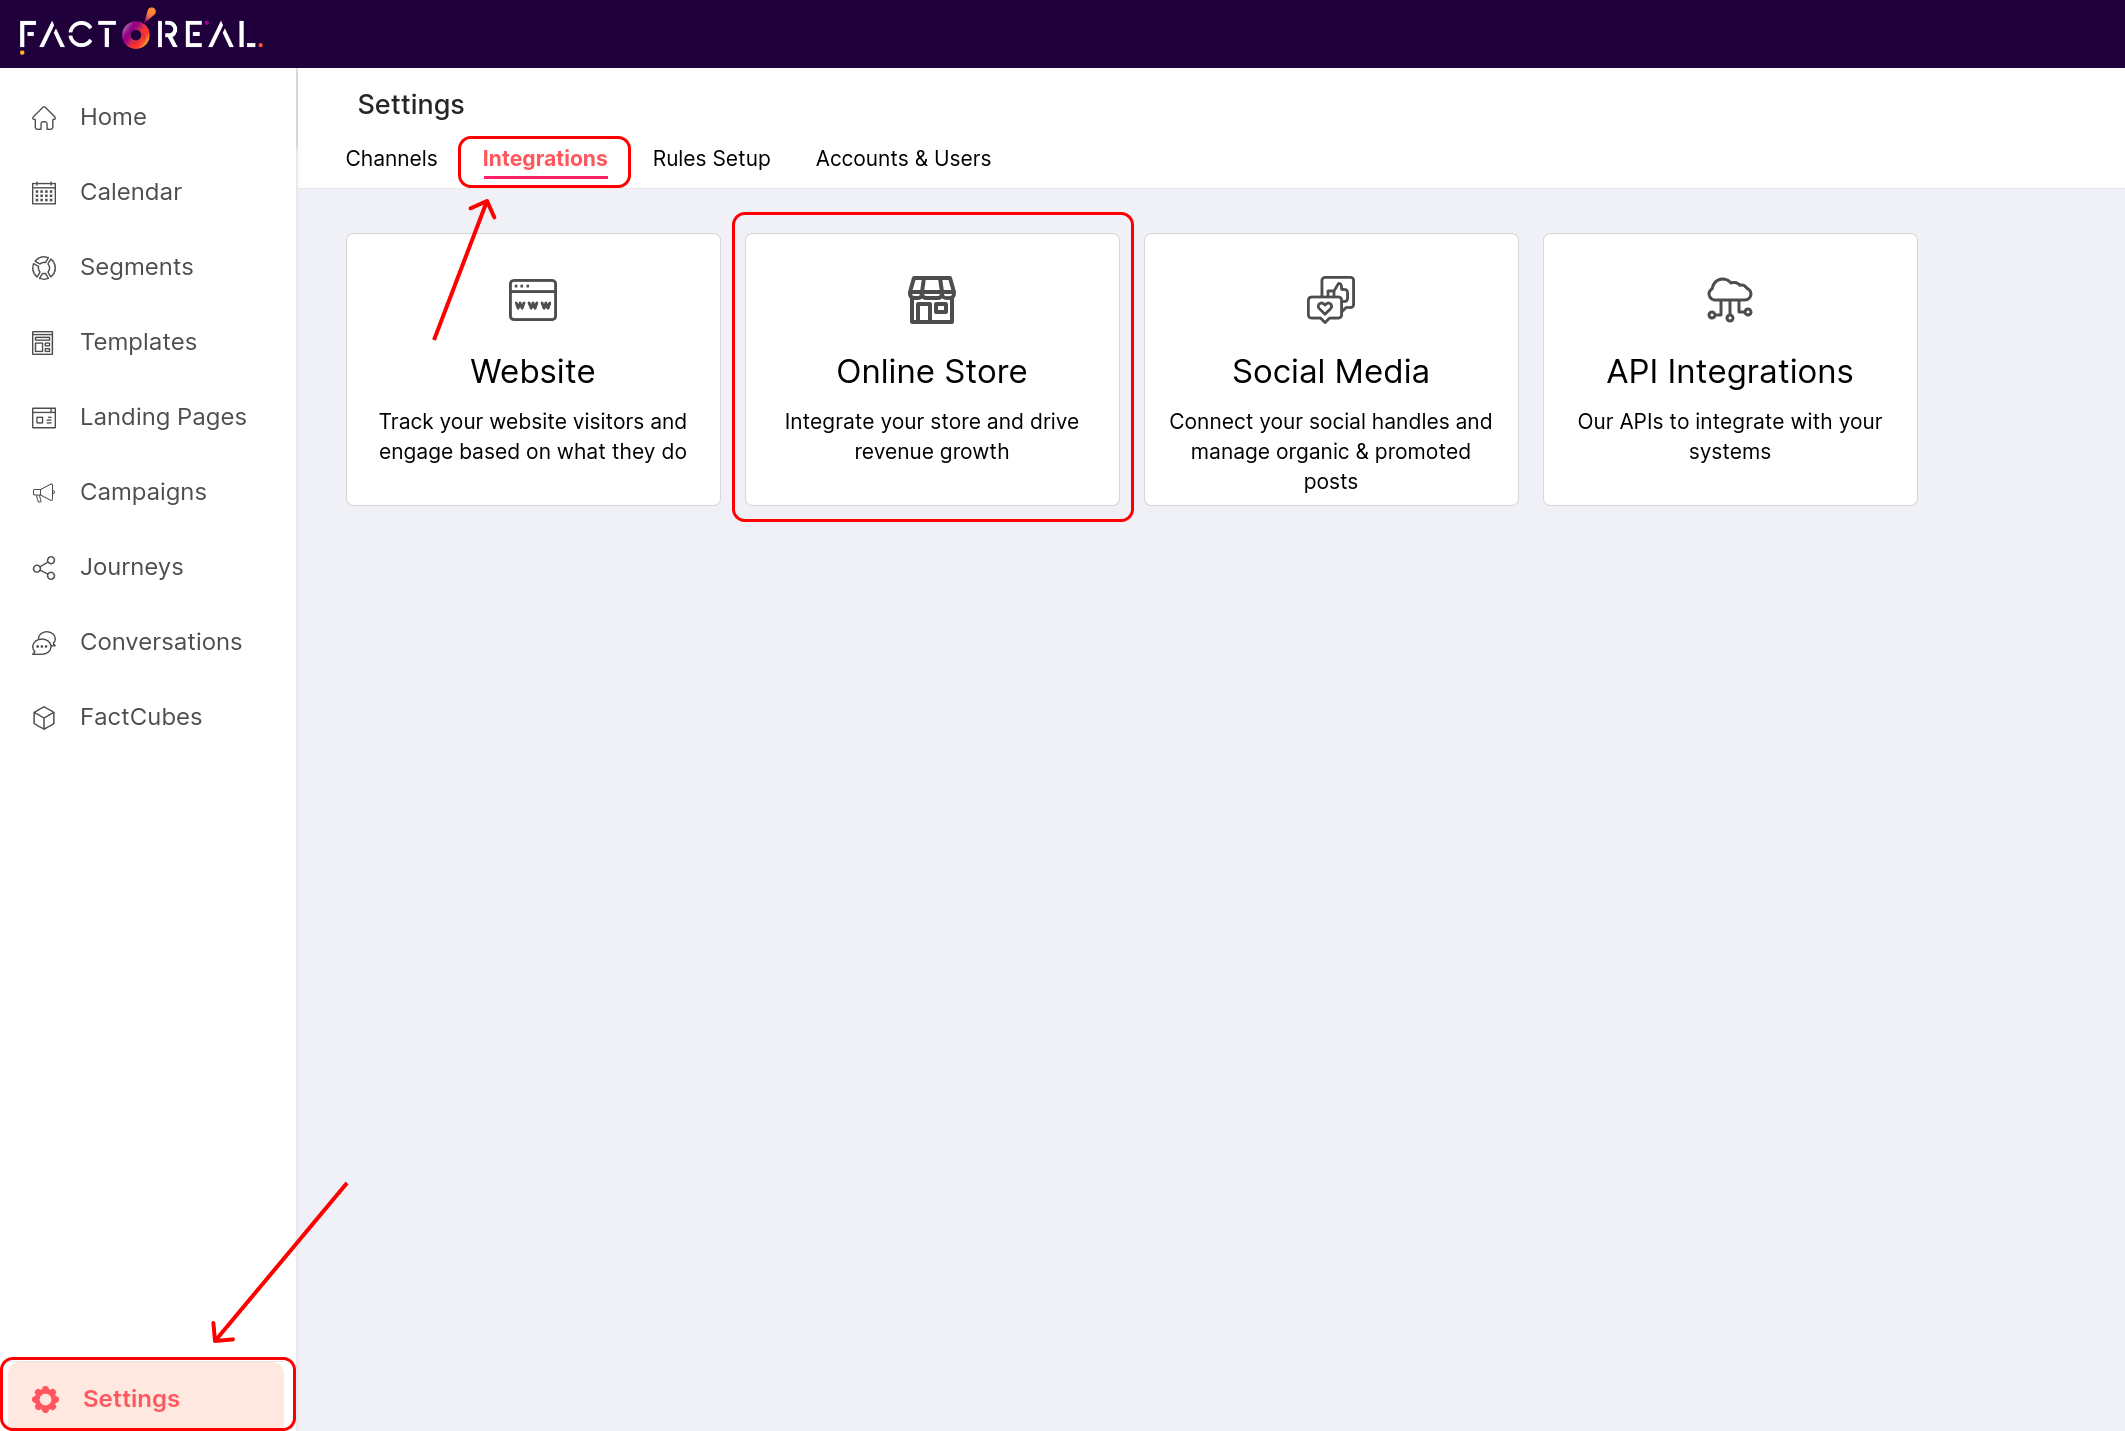
Task: Select the Journeys share-node icon
Action: pos(44,568)
